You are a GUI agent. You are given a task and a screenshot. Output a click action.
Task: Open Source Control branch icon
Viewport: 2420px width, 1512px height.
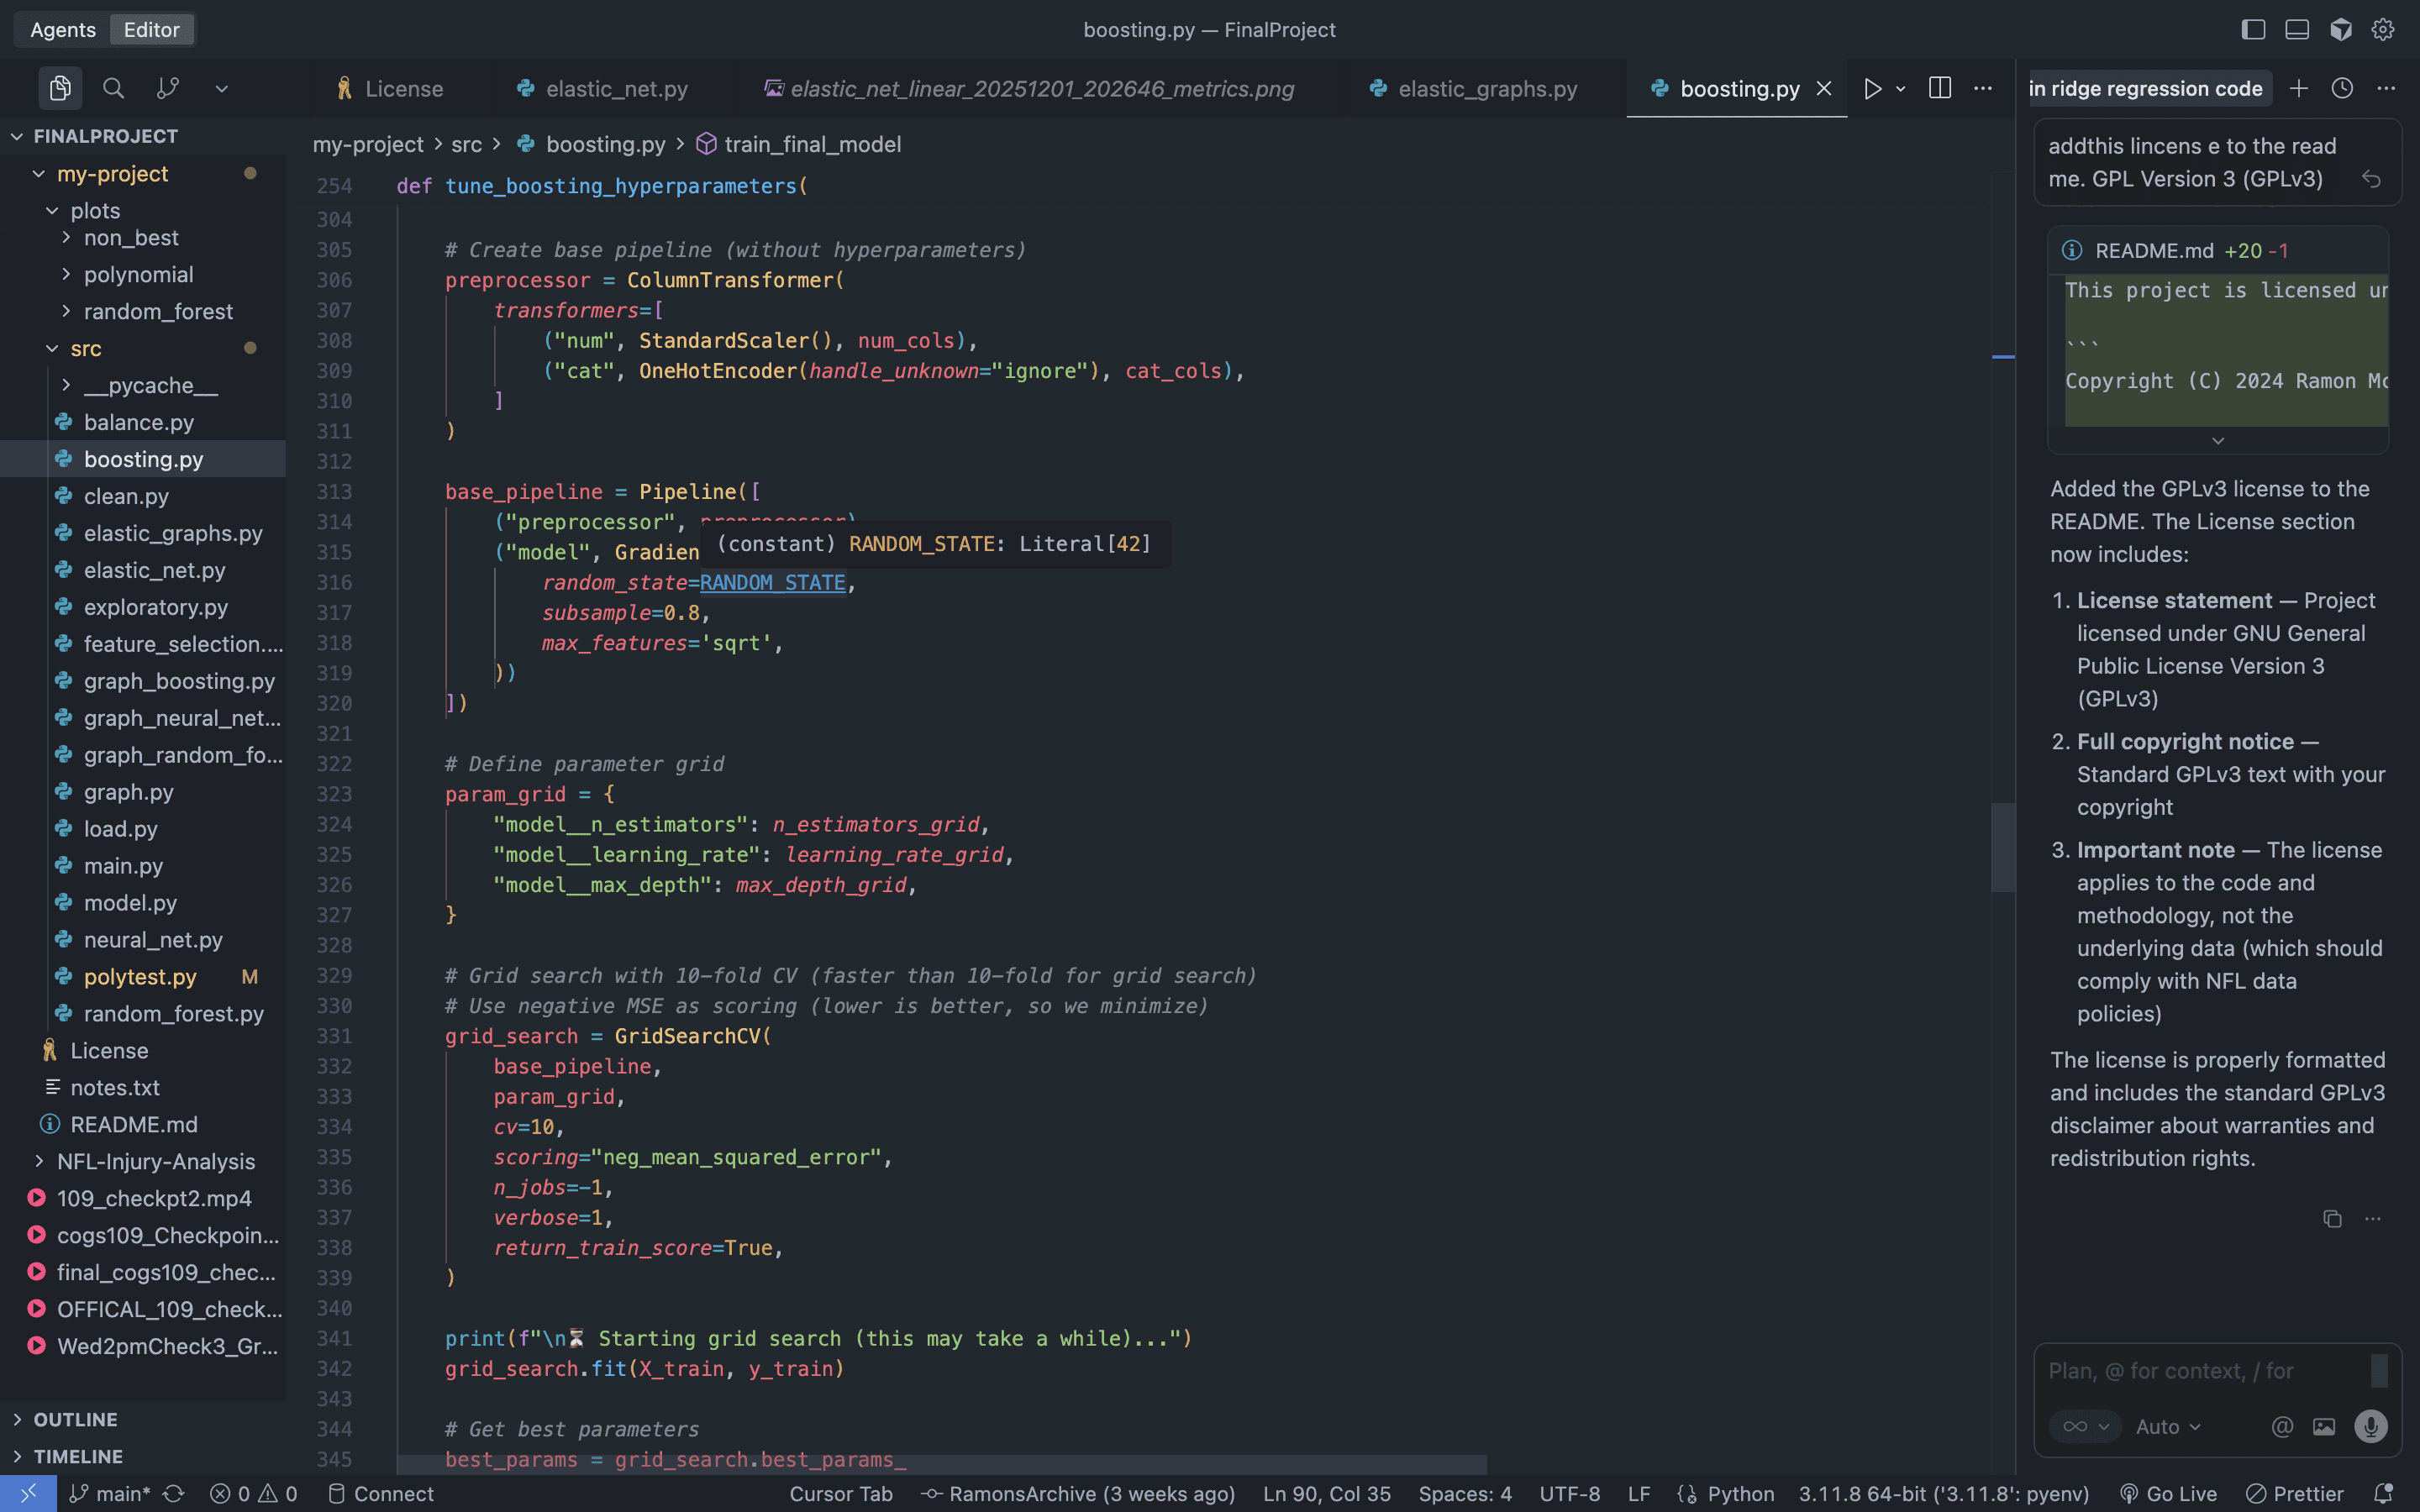point(168,88)
